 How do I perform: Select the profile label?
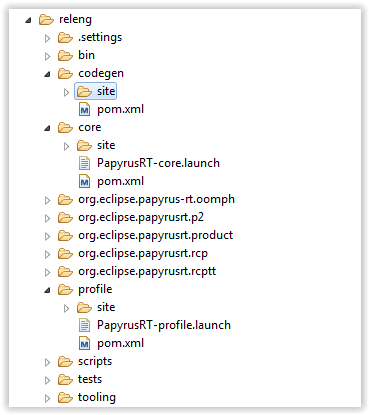tap(95, 289)
